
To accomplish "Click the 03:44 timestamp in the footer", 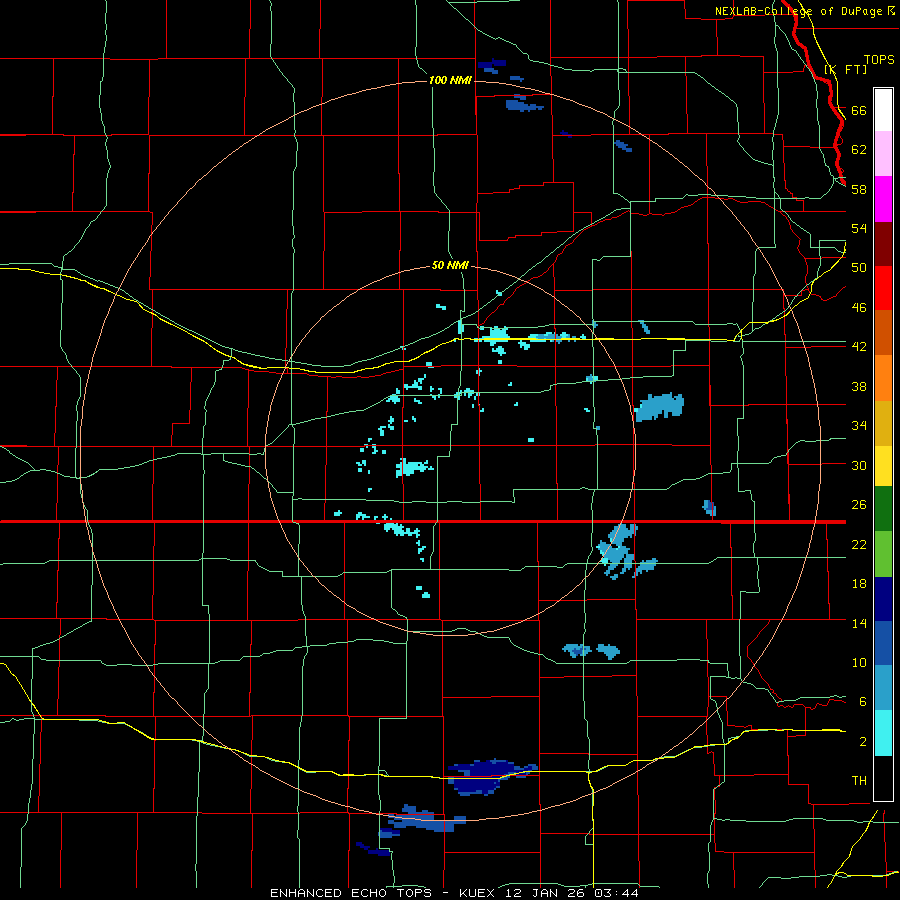I will point(616,893).
